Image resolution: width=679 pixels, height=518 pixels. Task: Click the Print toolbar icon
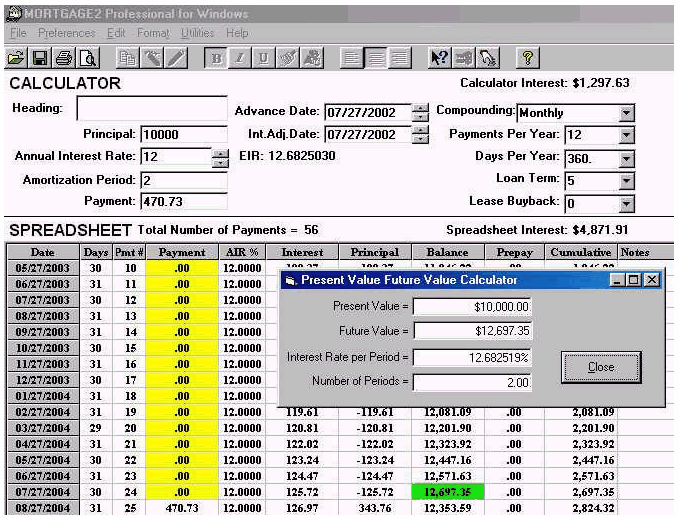pos(64,58)
